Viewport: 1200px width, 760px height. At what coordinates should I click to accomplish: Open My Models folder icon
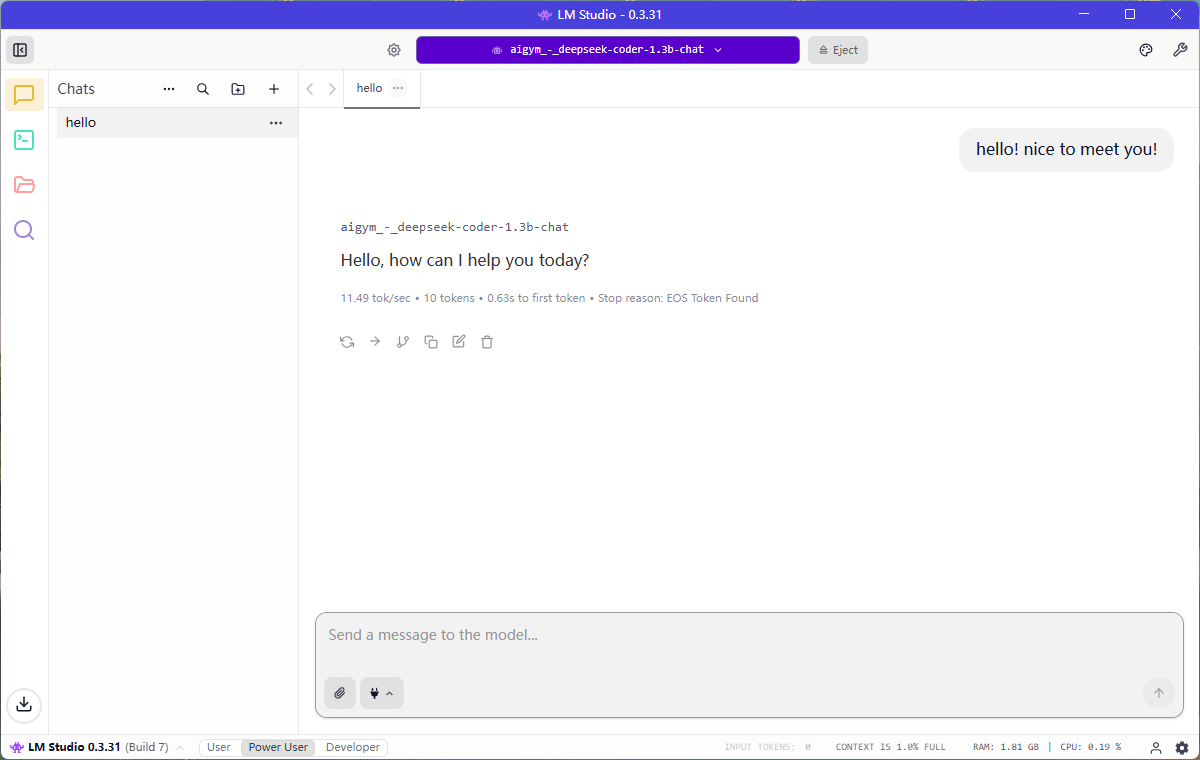click(x=24, y=185)
